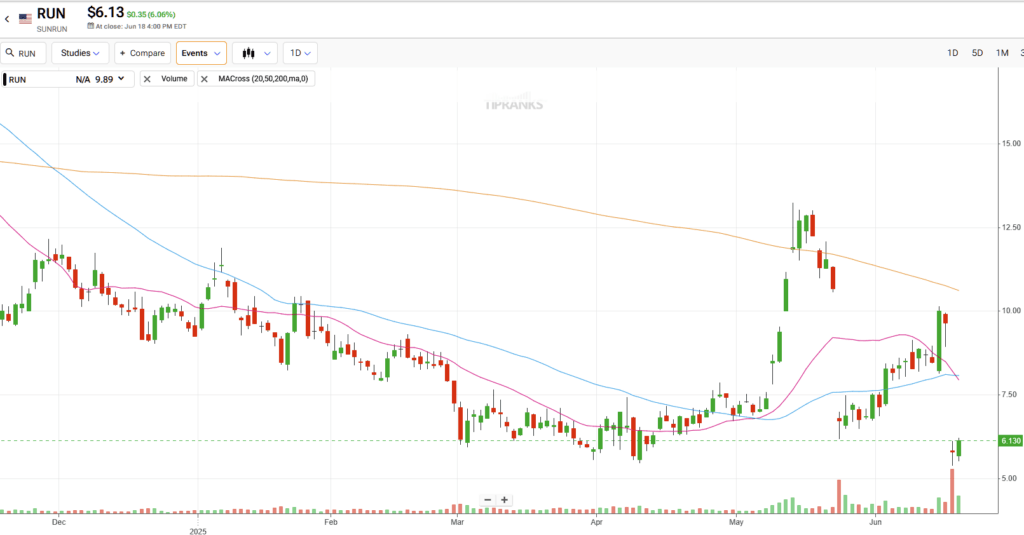Click the 2025 year label
This screenshot has width=1024, height=535.
coord(198,531)
